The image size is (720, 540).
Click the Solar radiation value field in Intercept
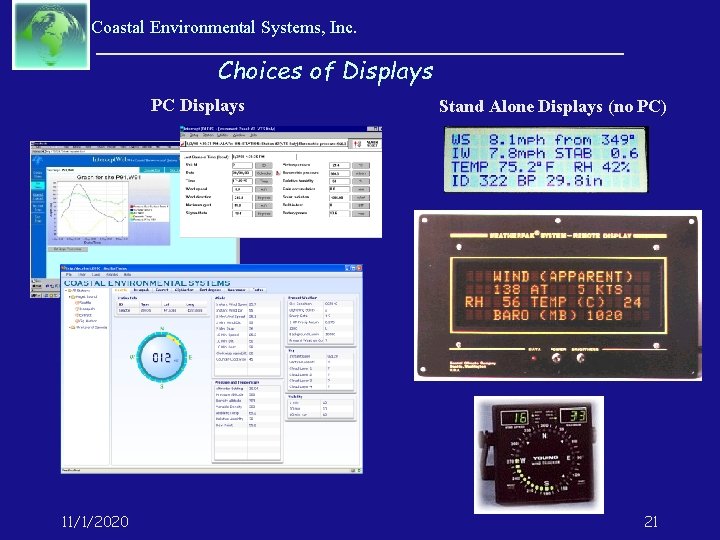tap(339, 197)
